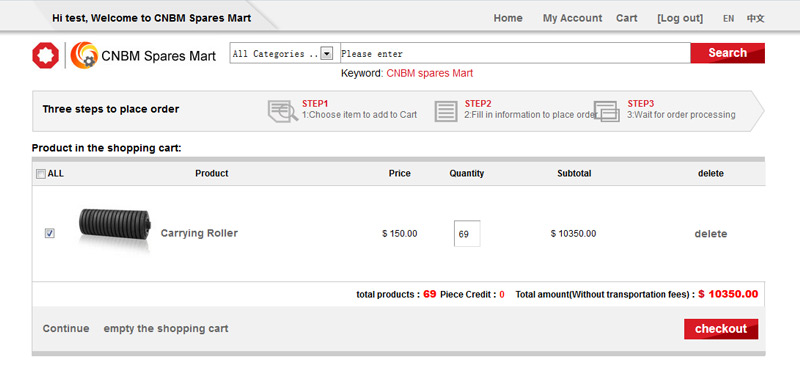This screenshot has width=800, height=383.
Task: Click the STEP2 label text
Action: [478, 104]
